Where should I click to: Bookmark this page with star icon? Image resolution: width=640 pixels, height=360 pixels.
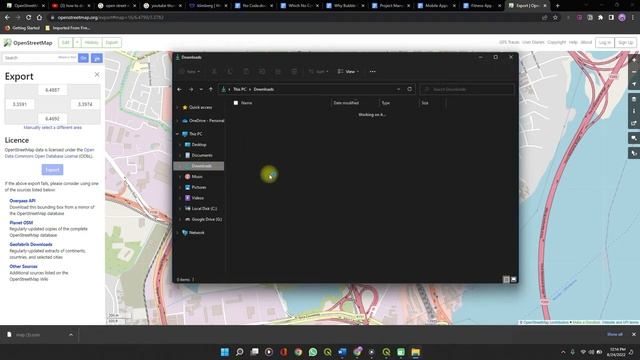point(555,18)
